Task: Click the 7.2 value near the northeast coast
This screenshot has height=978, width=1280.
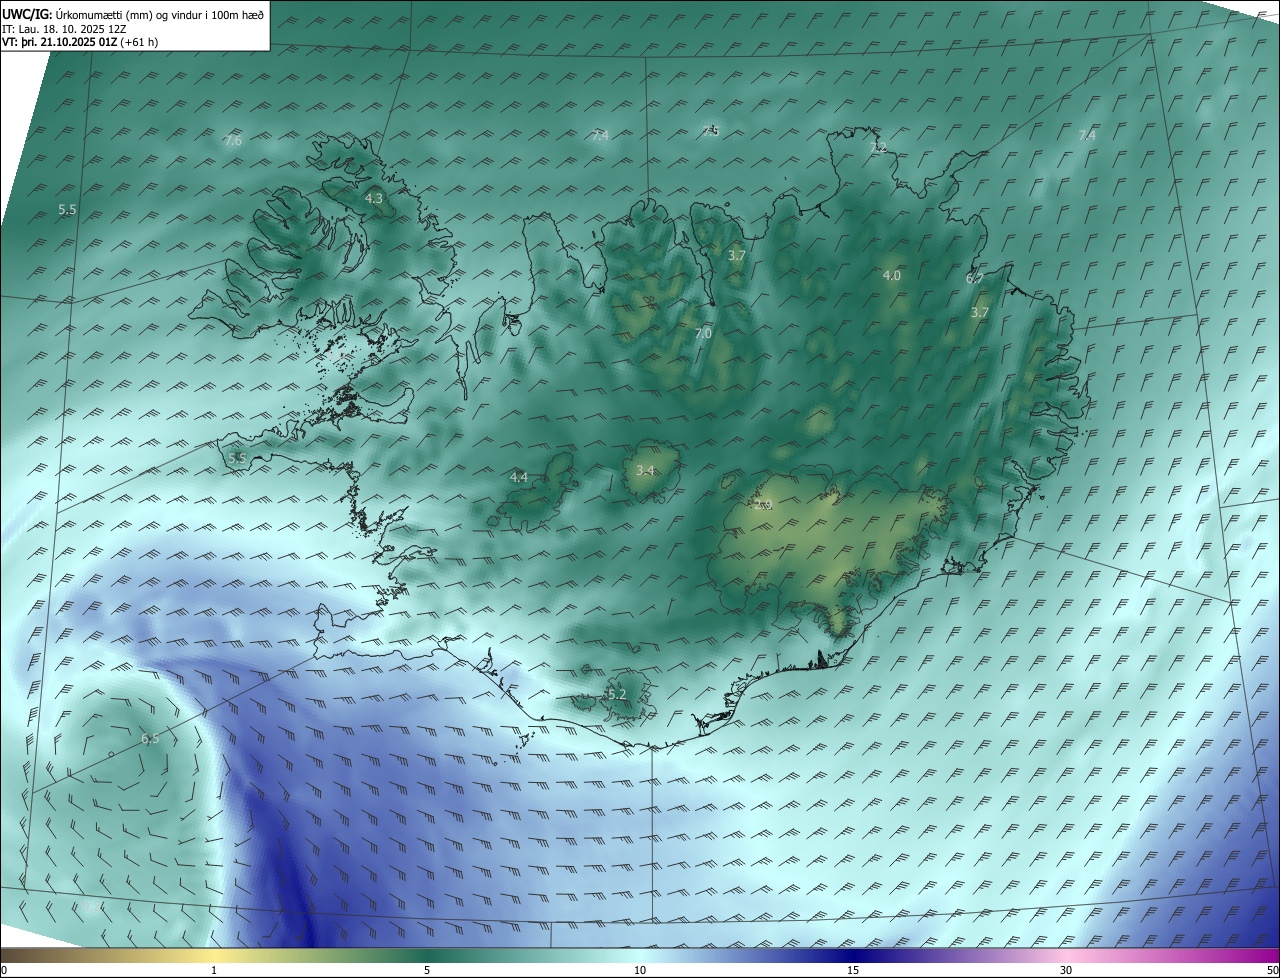Action: coord(878,147)
